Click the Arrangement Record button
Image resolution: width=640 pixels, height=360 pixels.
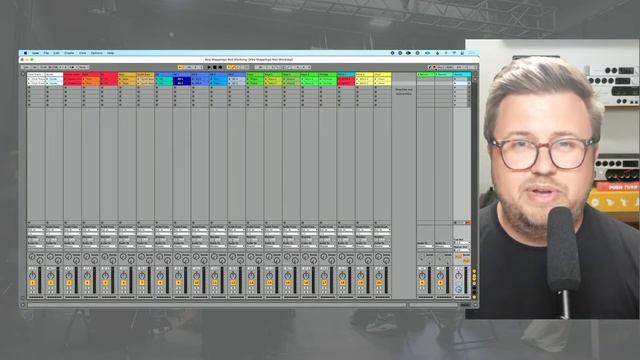pos(220,67)
